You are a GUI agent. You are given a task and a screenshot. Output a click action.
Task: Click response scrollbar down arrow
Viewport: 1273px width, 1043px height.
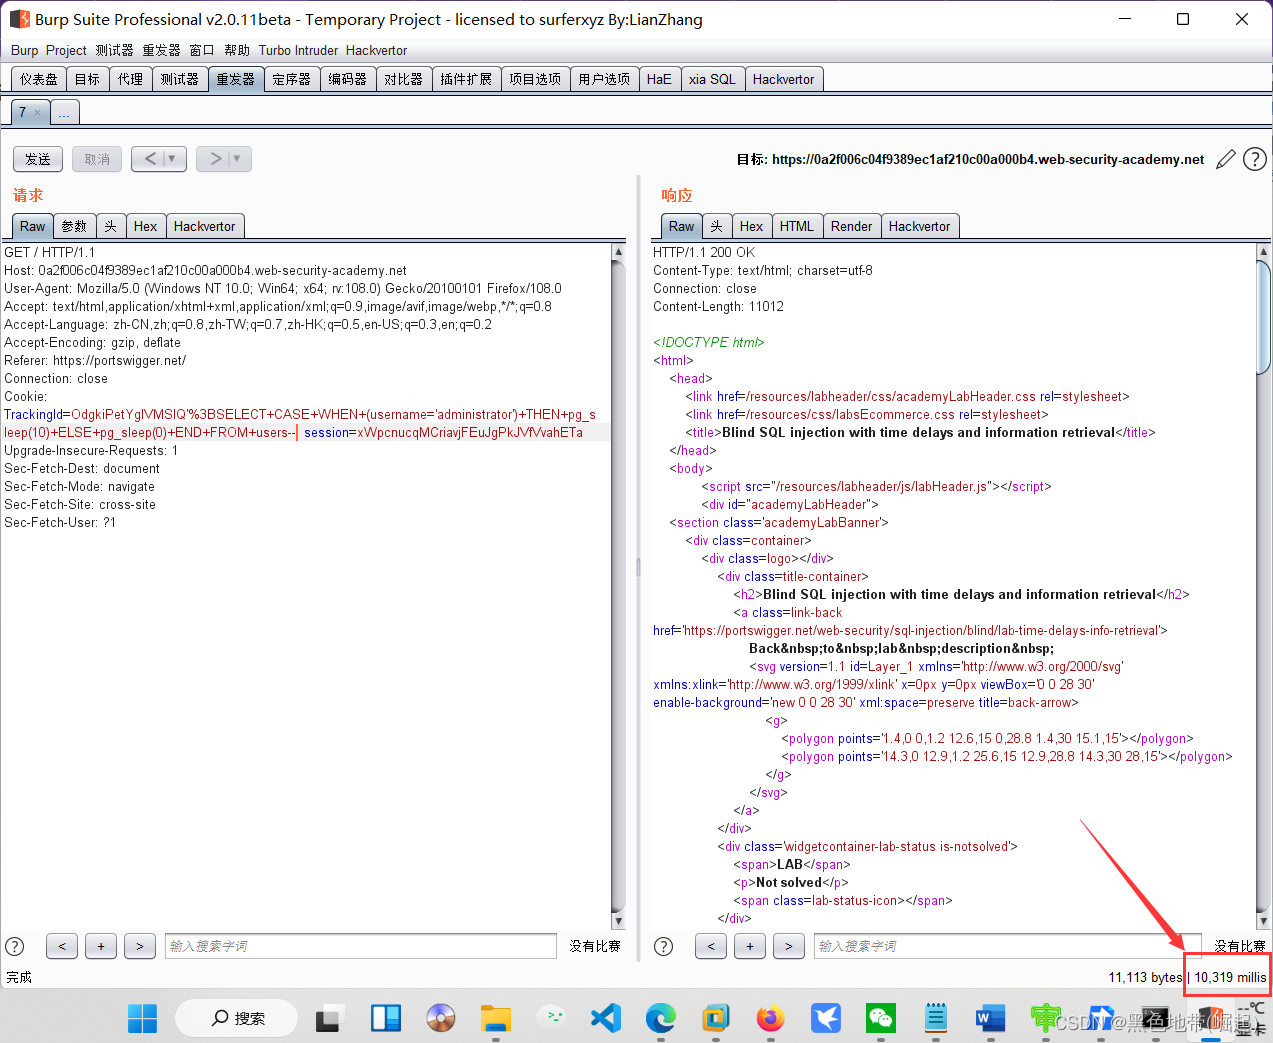1264,921
